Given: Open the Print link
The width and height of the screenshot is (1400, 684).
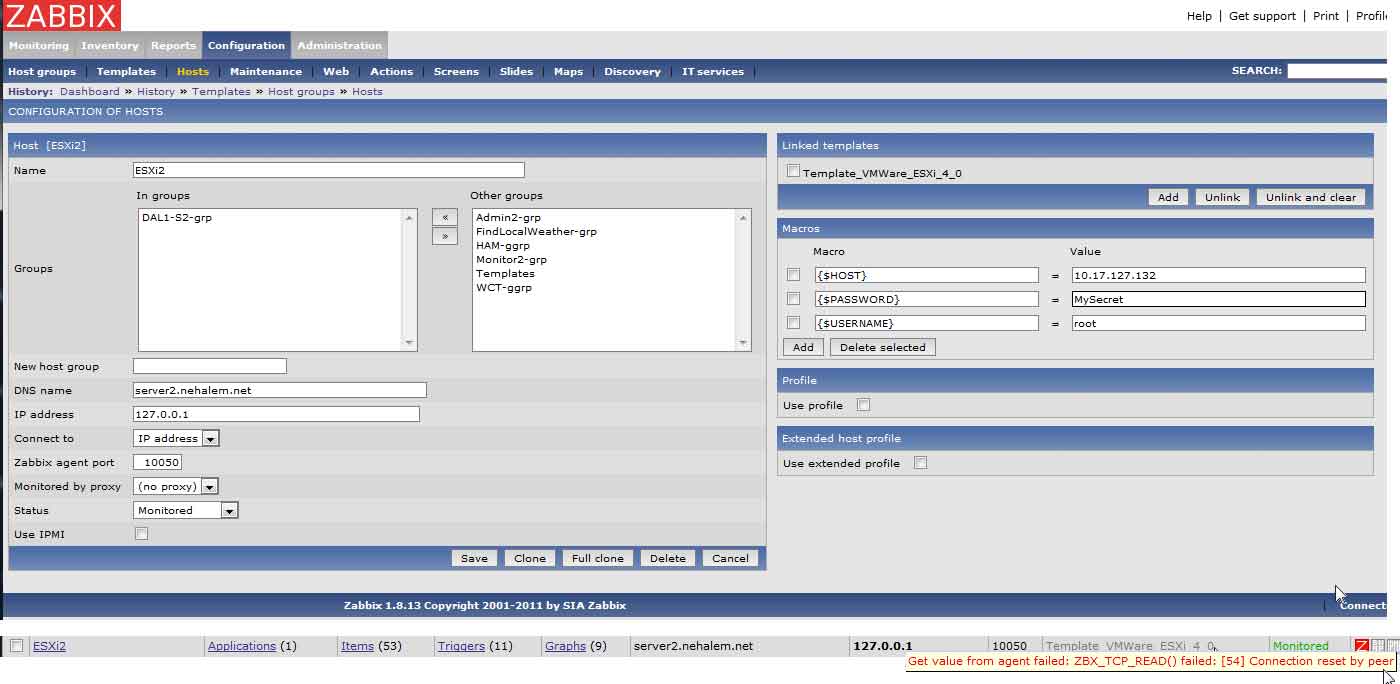Looking at the screenshot, I should tap(1326, 16).
